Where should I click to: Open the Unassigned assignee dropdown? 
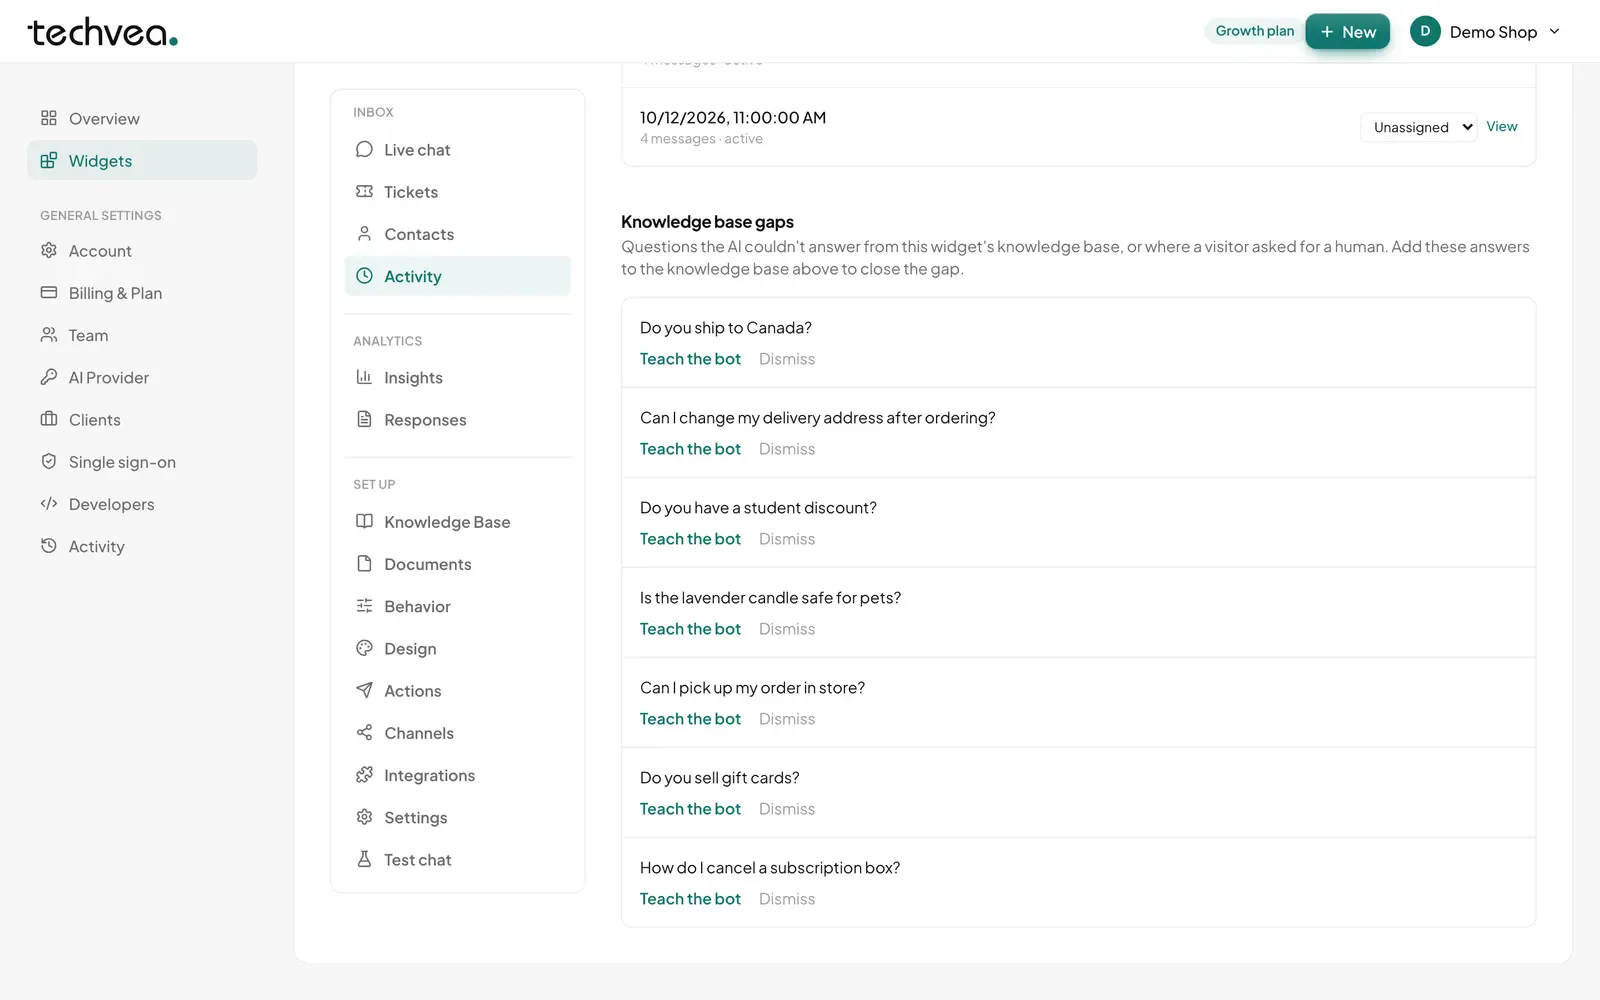click(x=1418, y=127)
